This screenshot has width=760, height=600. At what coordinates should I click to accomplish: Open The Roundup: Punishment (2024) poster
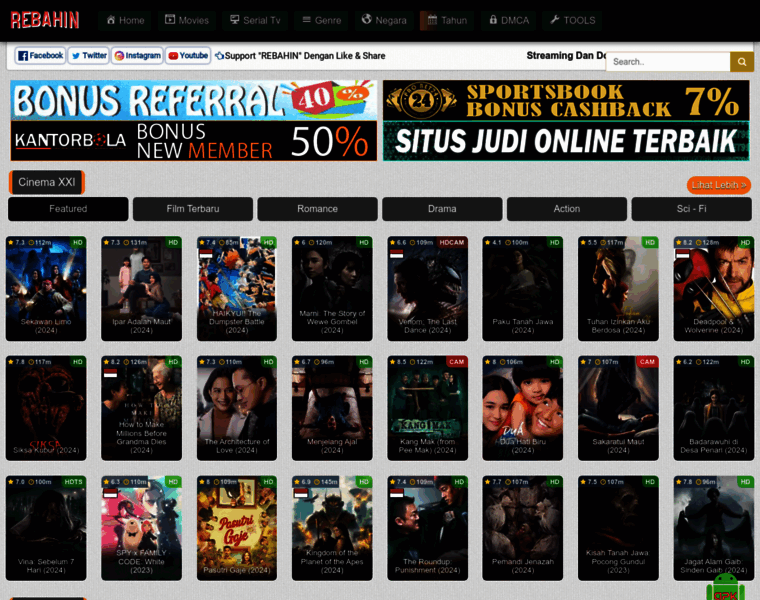point(428,528)
